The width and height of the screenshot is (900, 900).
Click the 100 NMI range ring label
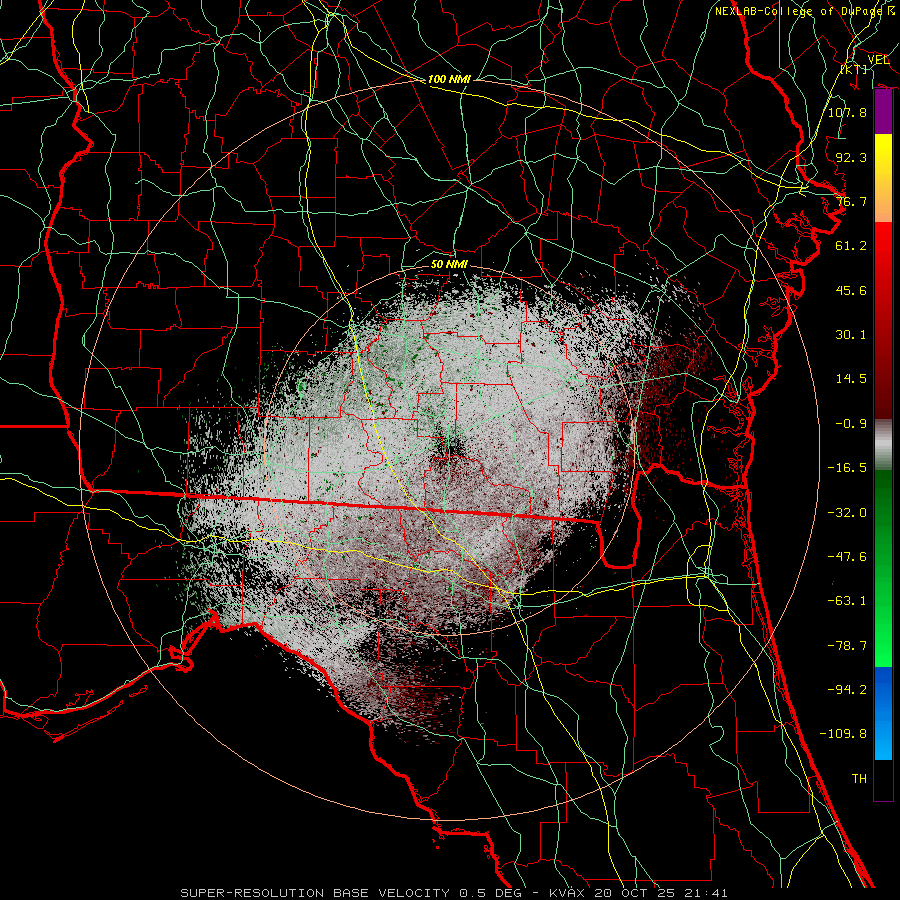pos(449,79)
